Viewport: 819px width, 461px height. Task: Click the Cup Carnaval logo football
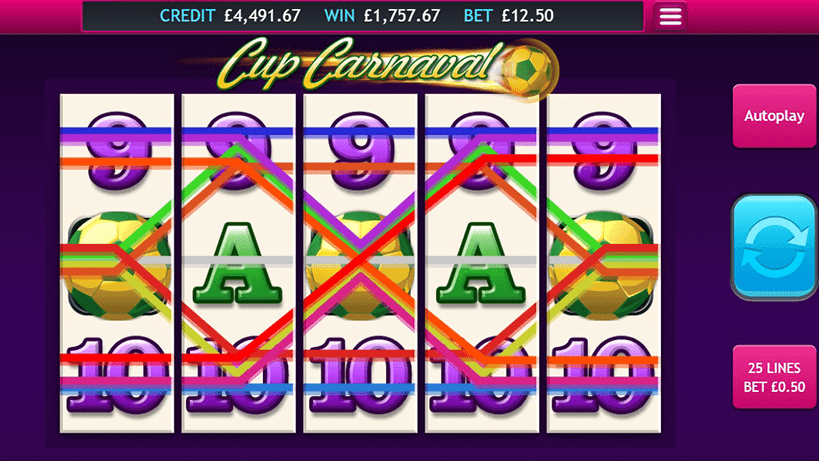(528, 70)
